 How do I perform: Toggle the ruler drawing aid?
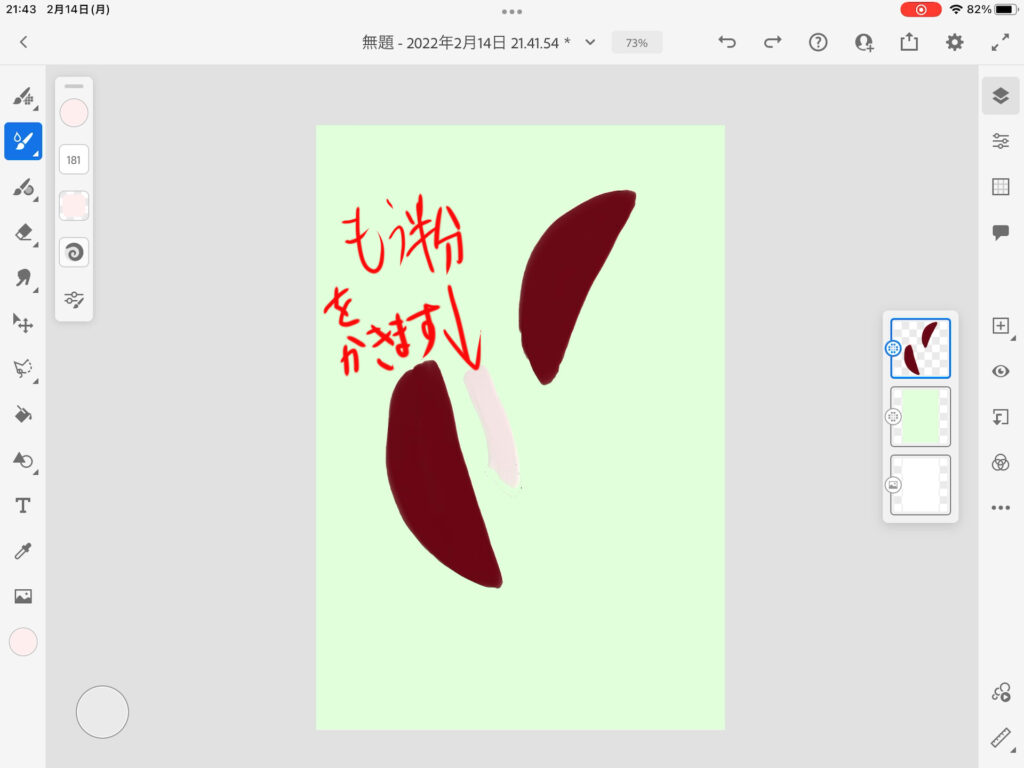coord(1000,738)
